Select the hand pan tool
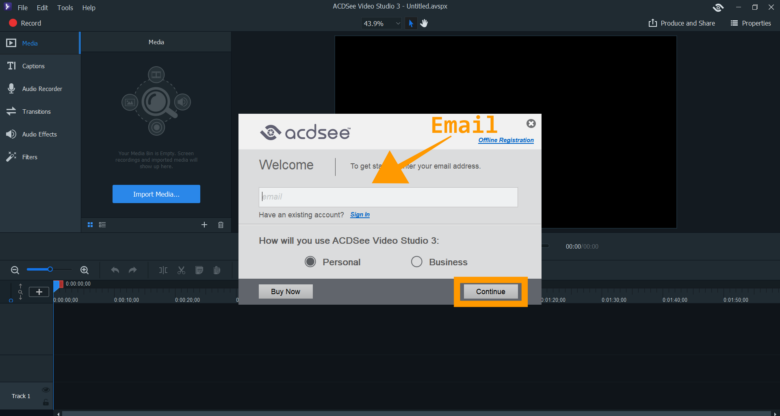 coord(424,23)
